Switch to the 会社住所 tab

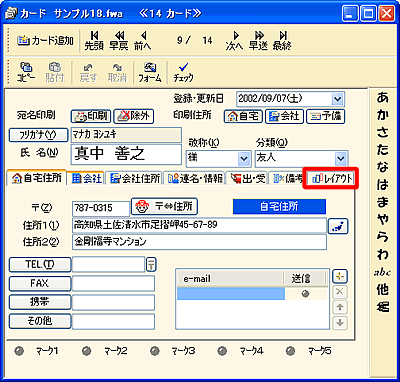coord(134,178)
